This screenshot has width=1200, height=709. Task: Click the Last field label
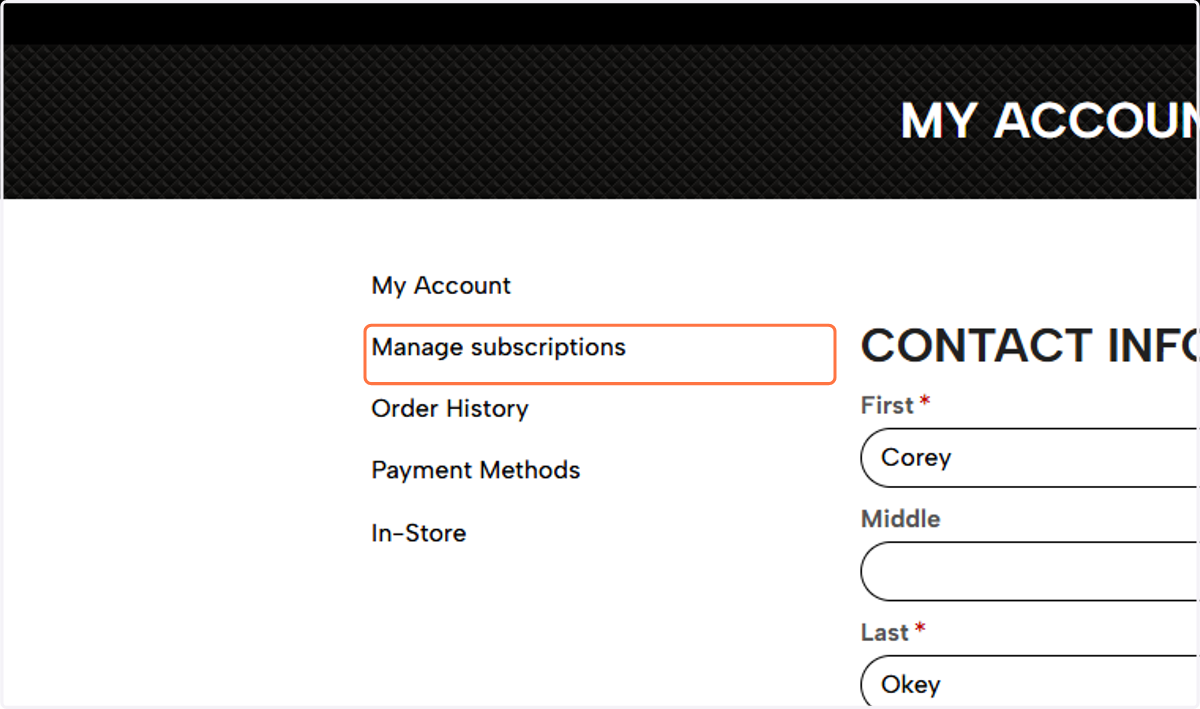[x=886, y=632]
